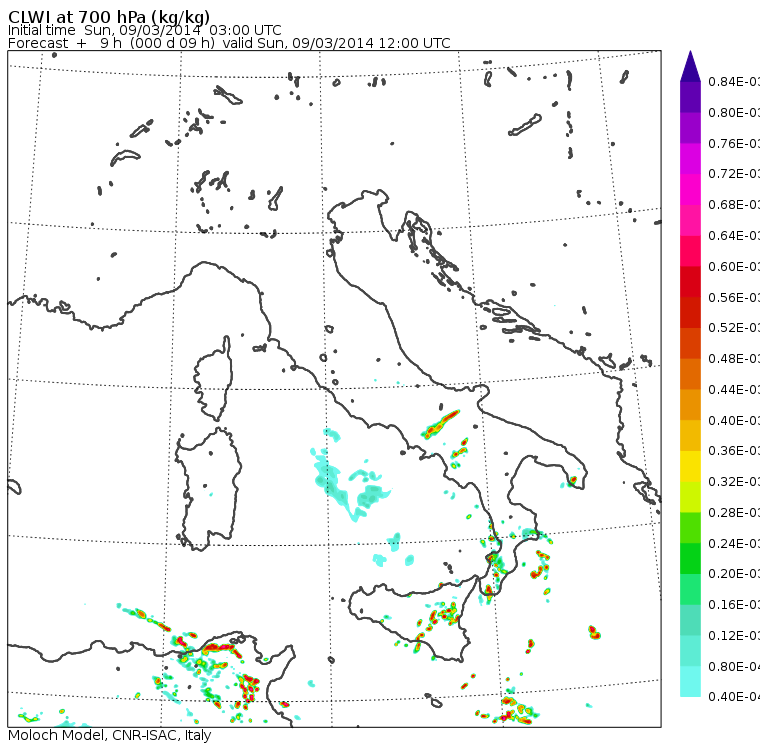The width and height of the screenshot is (760, 749).
Task: Click the 'Forecast + 9 h' valid-time line
Action: [x=229, y=43]
